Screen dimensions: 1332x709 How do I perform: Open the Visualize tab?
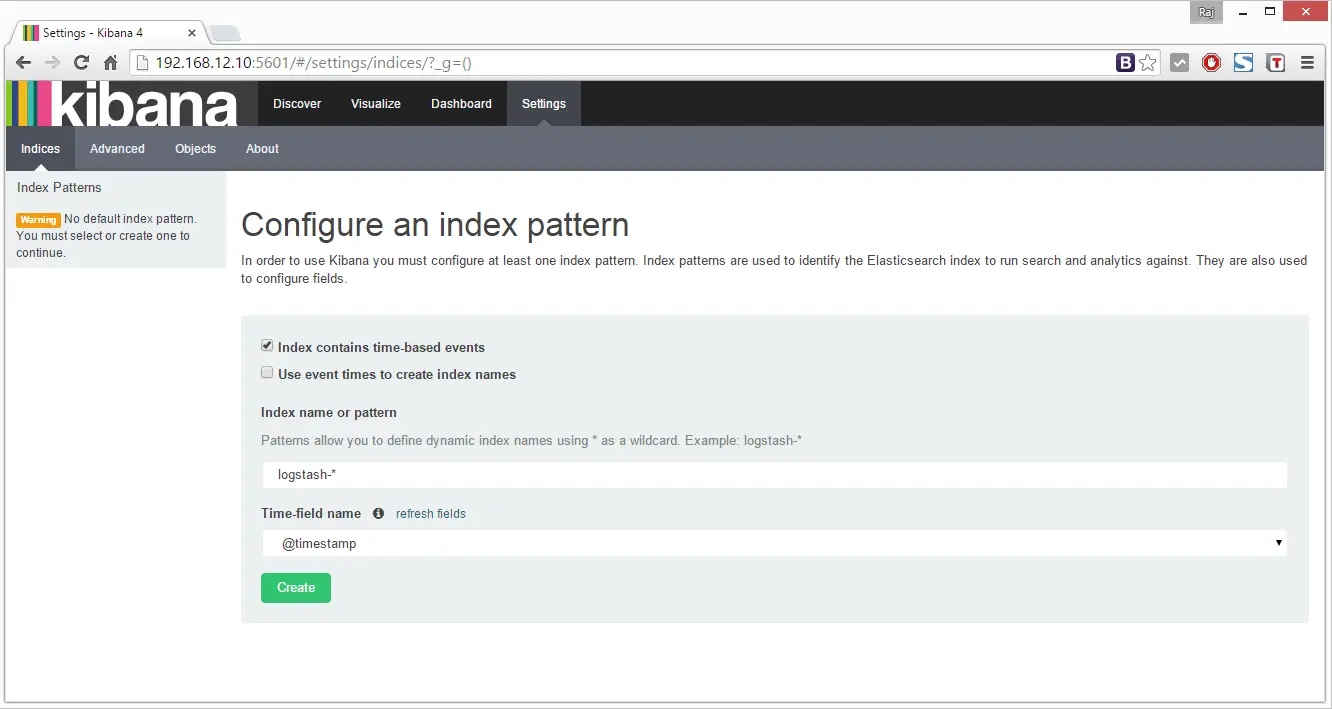click(x=376, y=104)
